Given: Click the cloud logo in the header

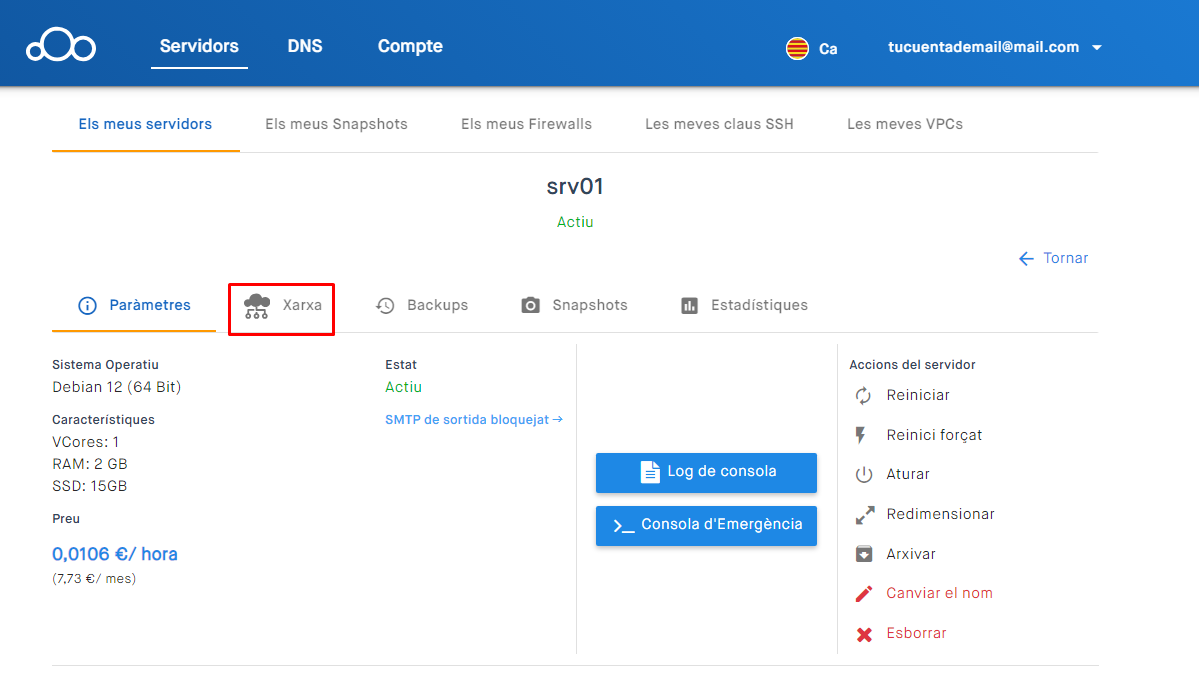Looking at the screenshot, I should coord(61,47).
